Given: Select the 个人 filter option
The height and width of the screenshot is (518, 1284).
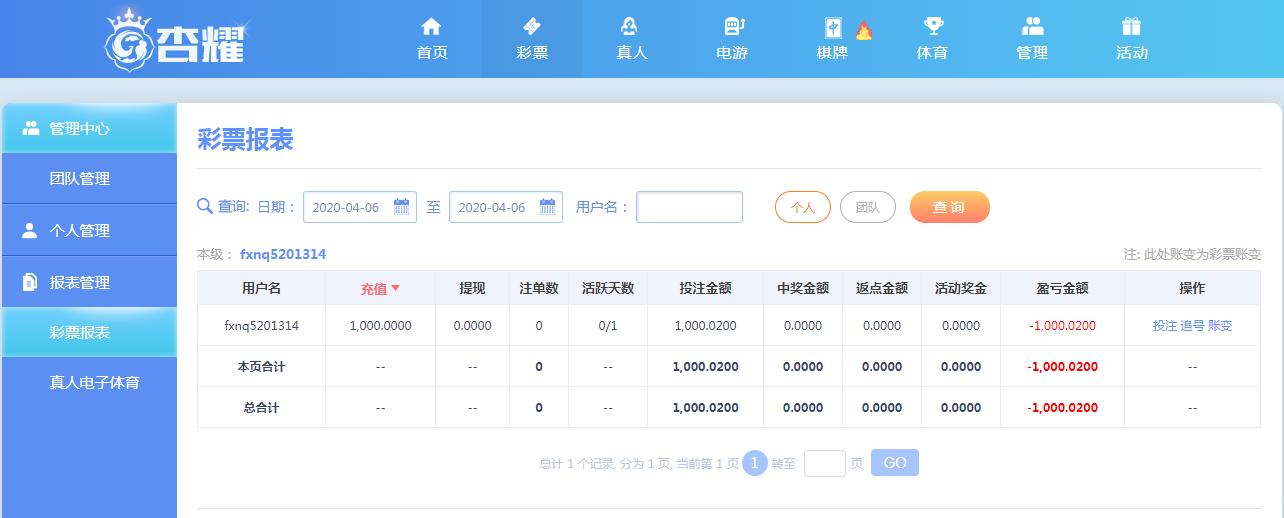Looking at the screenshot, I should pos(803,207).
